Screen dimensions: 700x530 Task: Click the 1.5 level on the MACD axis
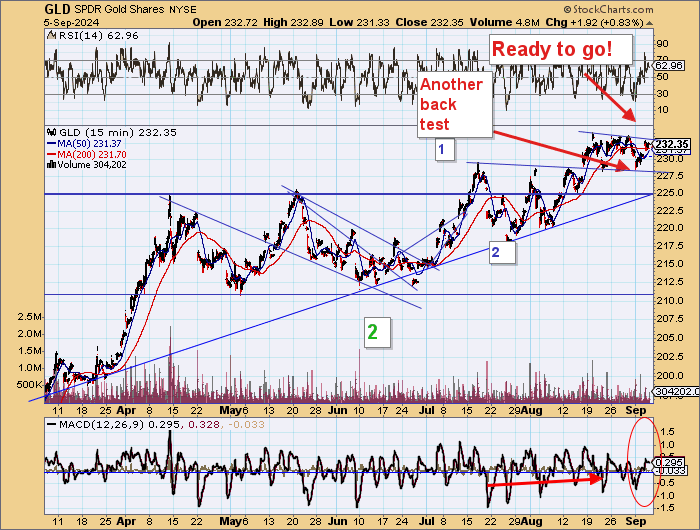(667, 432)
